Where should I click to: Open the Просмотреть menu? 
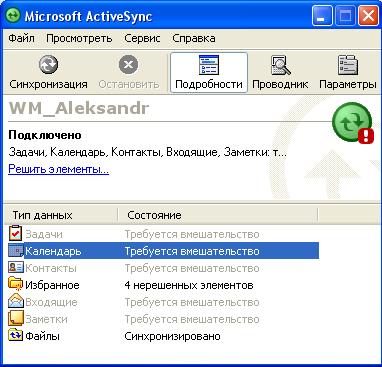click(79, 38)
